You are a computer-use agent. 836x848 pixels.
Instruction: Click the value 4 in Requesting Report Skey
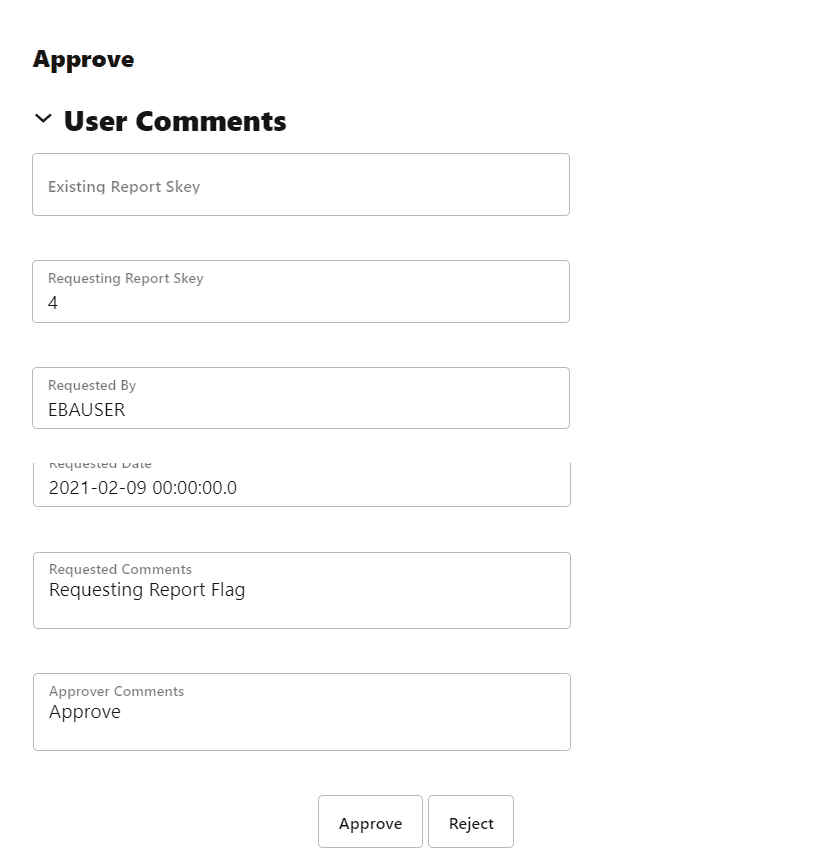coord(53,302)
